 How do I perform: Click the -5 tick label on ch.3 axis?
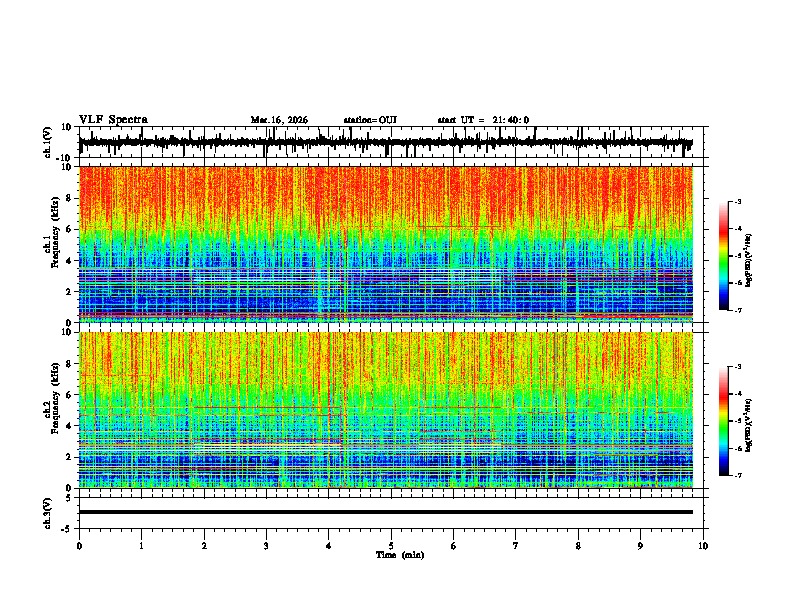(68, 529)
